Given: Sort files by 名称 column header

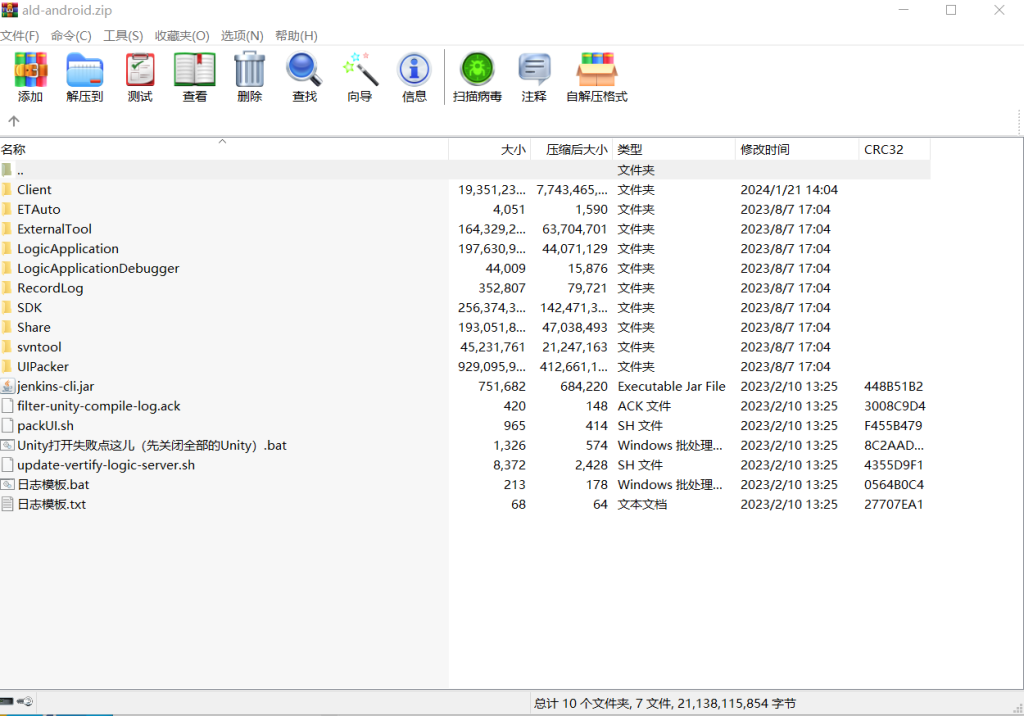Looking at the screenshot, I should pyautogui.click(x=13, y=150).
